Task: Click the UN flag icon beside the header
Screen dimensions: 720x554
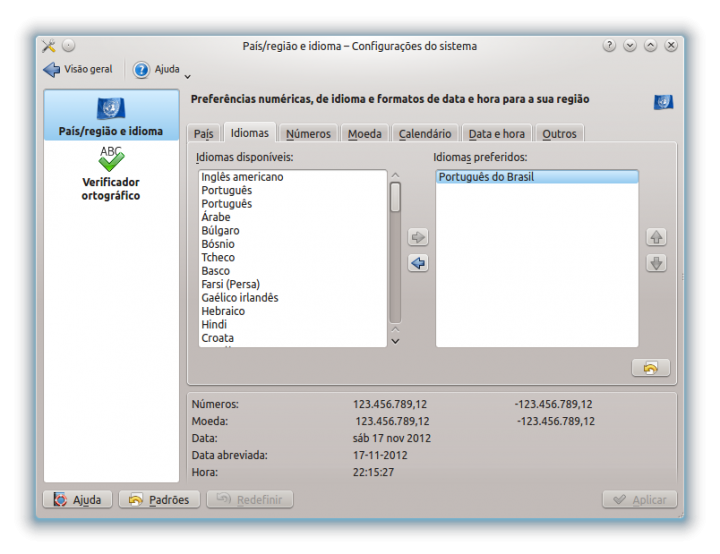Action: point(663,102)
